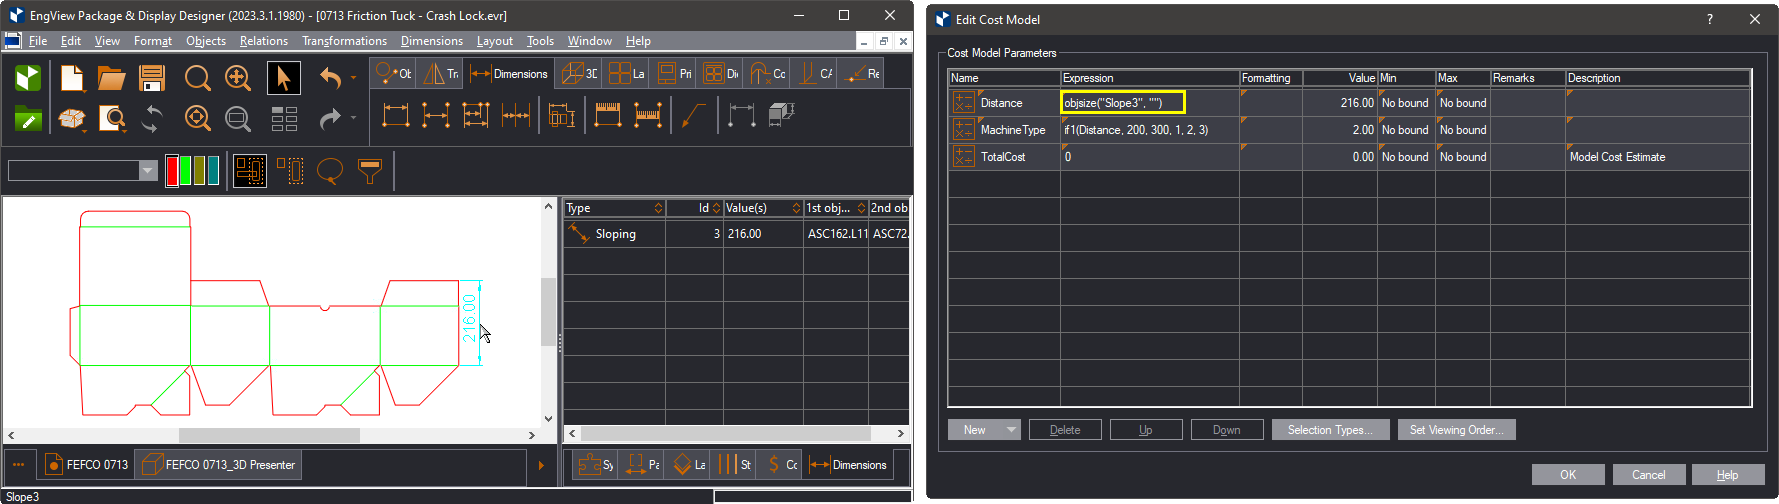Choose the chain dimension tool
Viewport: 1779px width, 504px height.
point(516,115)
